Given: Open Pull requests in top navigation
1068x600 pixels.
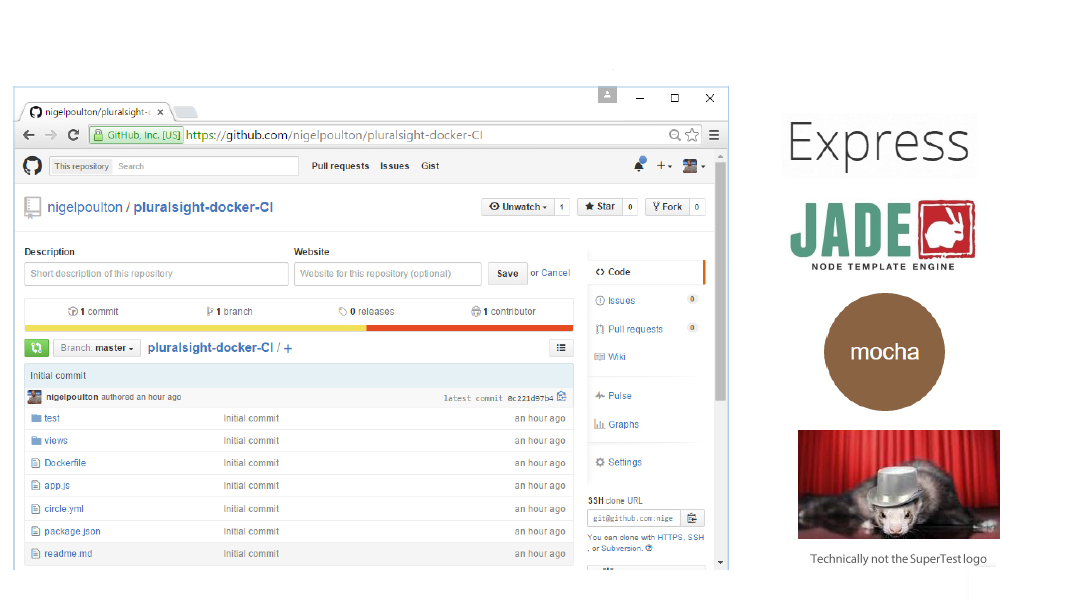Looking at the screenshot, I should (340, 166).
